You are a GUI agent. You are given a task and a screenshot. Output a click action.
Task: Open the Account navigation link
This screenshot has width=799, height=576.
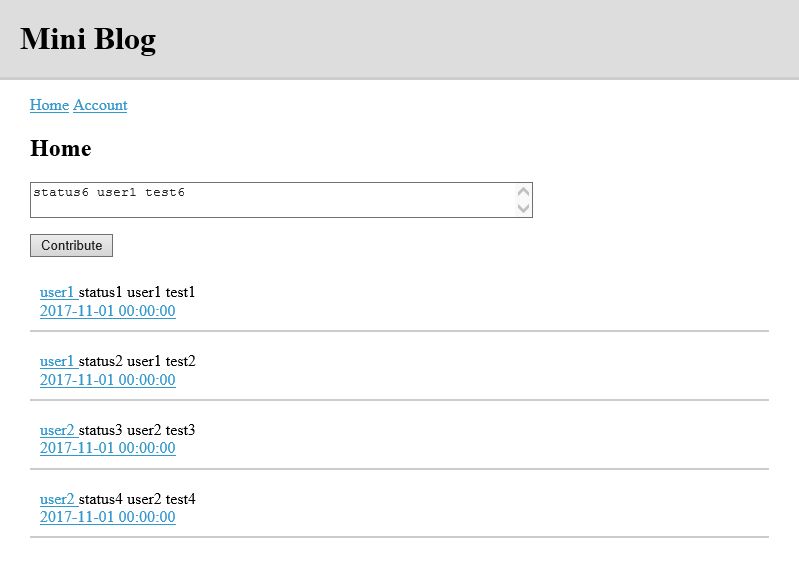(100, 105)
